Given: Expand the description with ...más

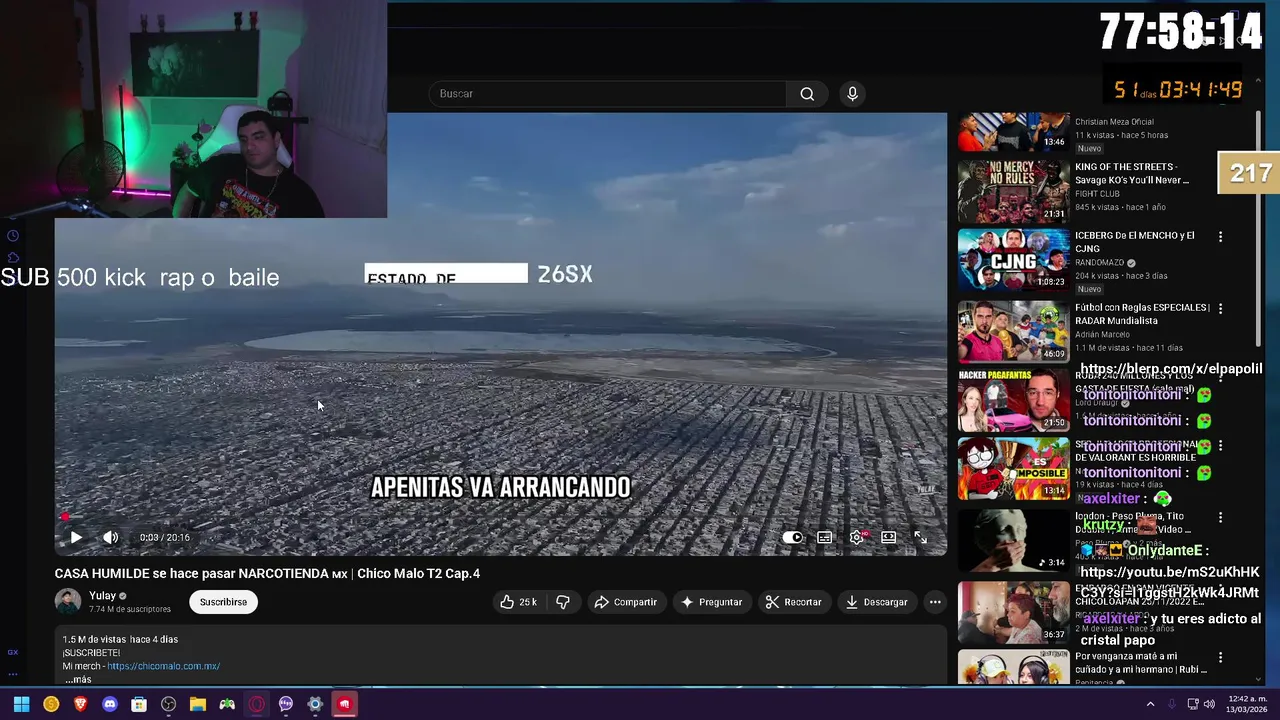Looking at the screenshot, I should (x=78, y=680).
